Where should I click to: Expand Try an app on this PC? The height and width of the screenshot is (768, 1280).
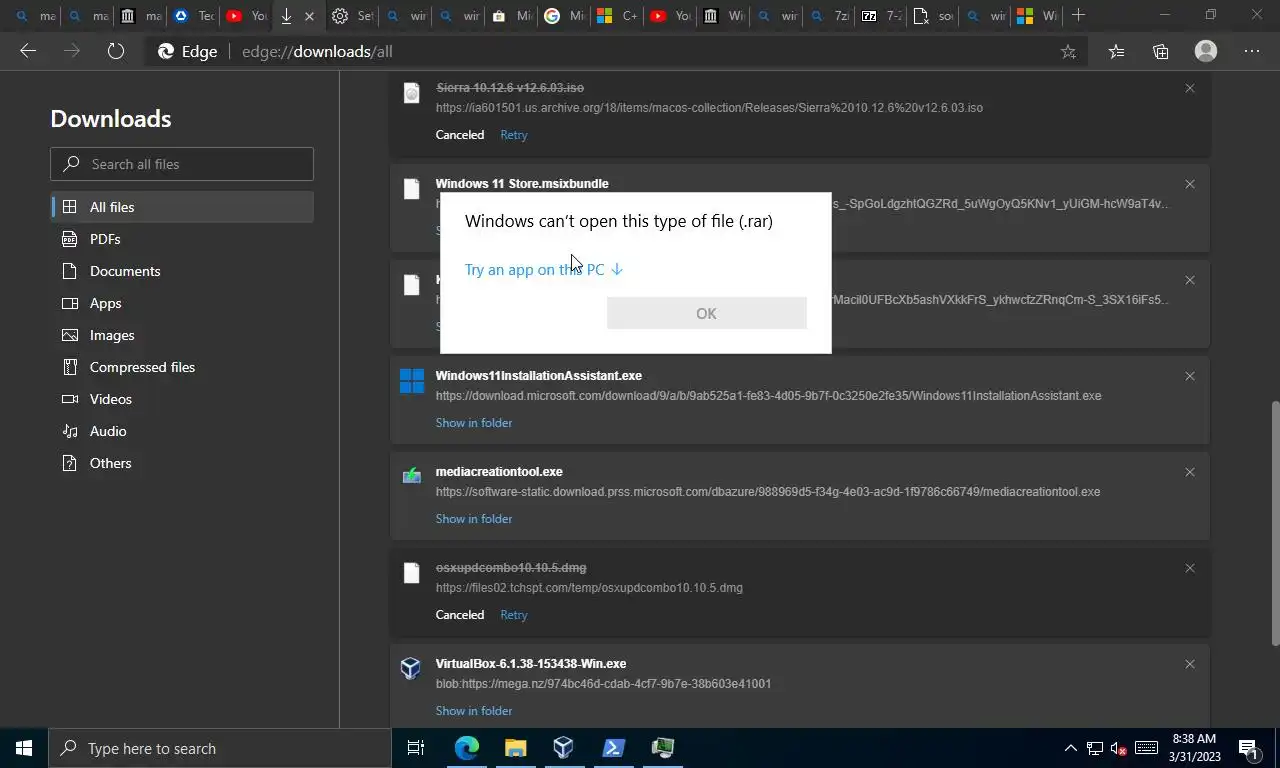544,269
